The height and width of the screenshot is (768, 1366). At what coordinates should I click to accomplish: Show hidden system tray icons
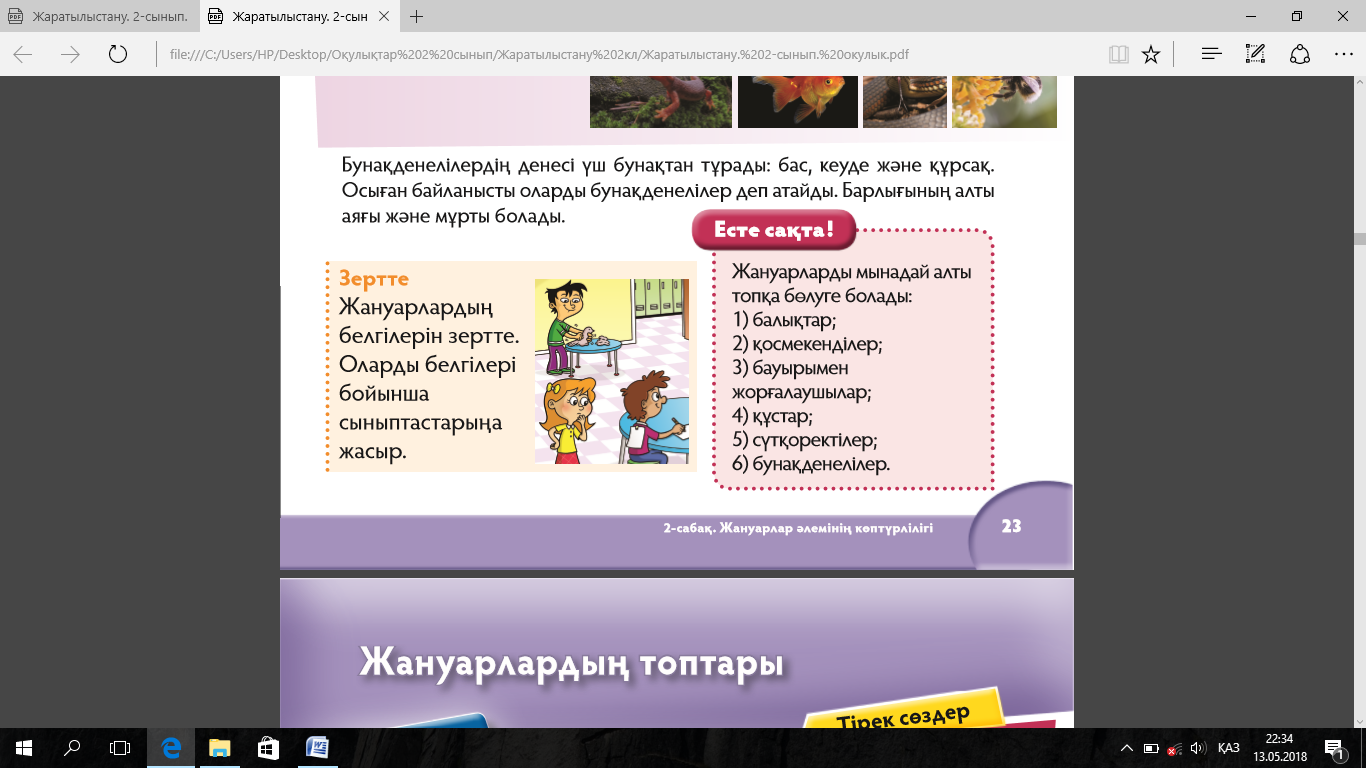coord(1127,748)
